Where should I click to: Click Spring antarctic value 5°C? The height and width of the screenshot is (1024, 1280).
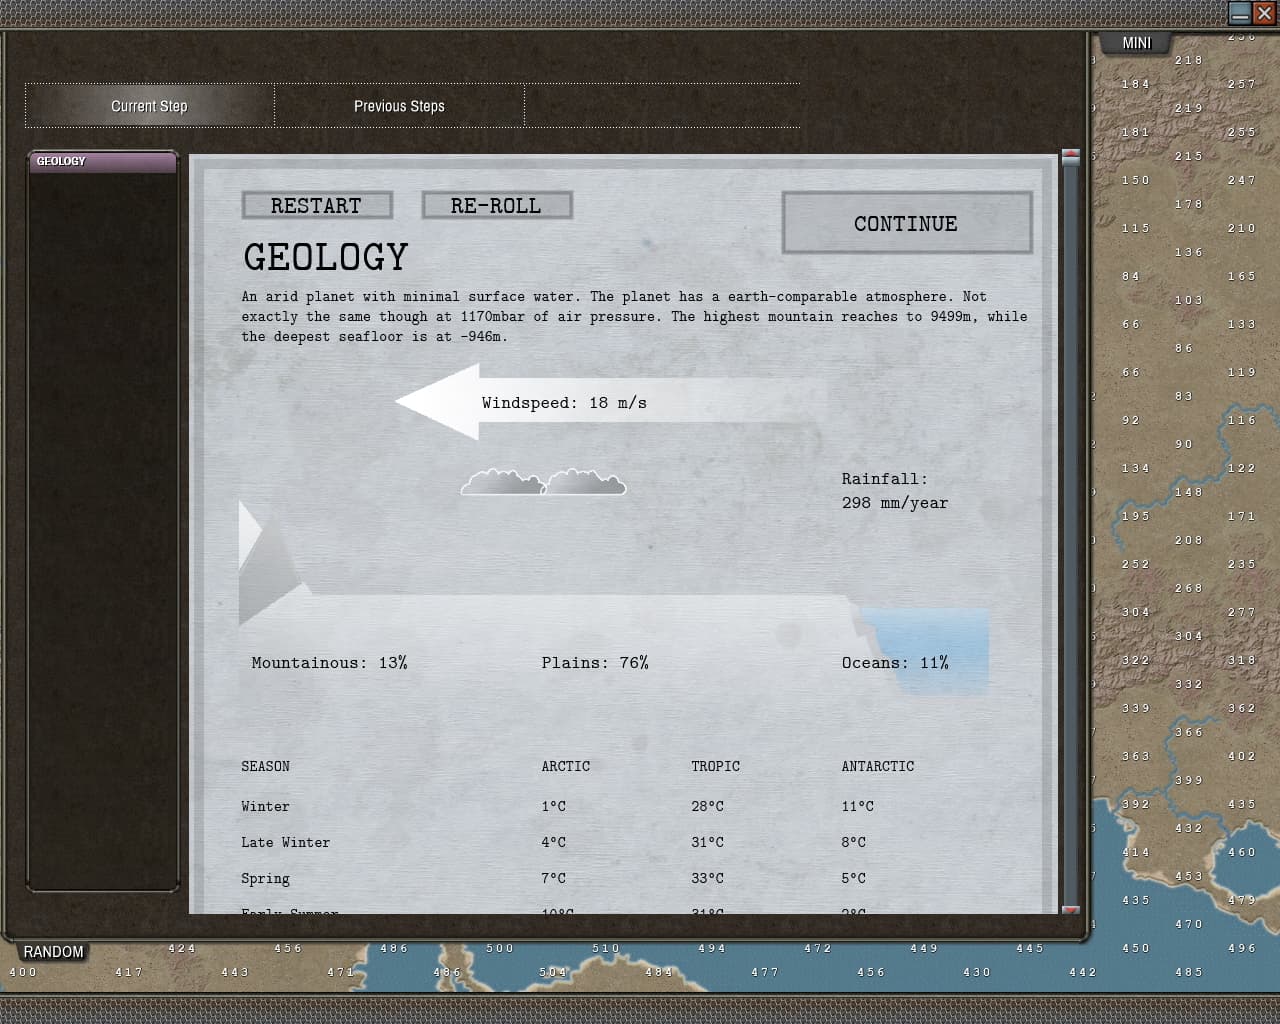(854, 879)
